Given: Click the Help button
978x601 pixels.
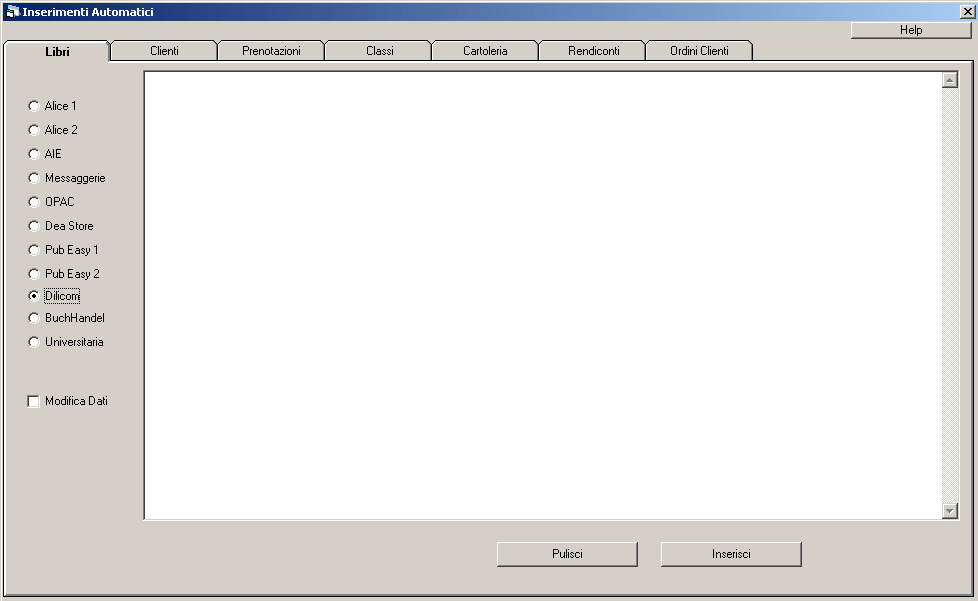Looking at the screenshot, I should click(x=911, y=30).
